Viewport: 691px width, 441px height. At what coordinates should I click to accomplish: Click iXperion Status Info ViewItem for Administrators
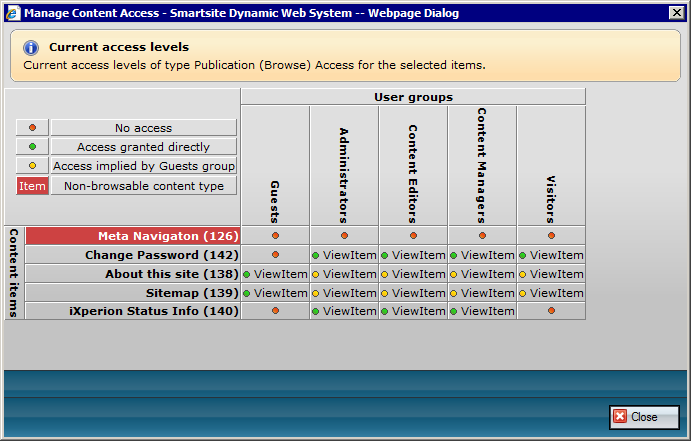(x=344, y=311)
